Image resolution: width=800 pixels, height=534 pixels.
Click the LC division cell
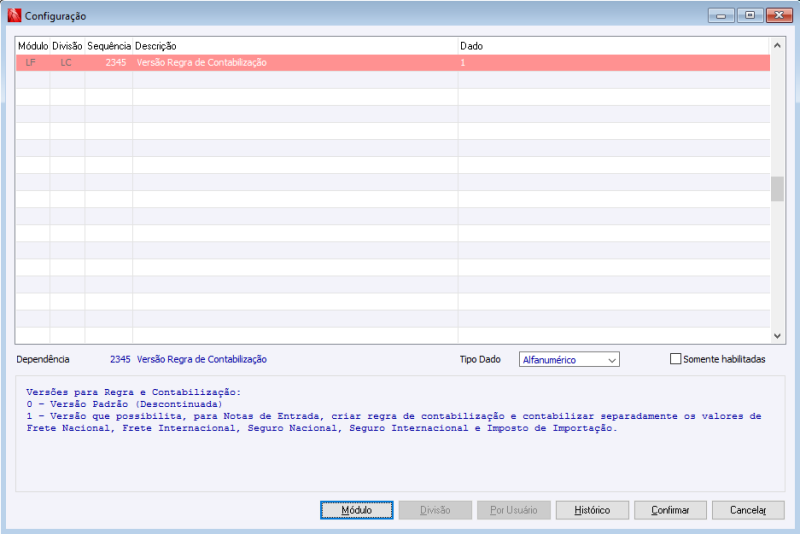tap(67, 63)
